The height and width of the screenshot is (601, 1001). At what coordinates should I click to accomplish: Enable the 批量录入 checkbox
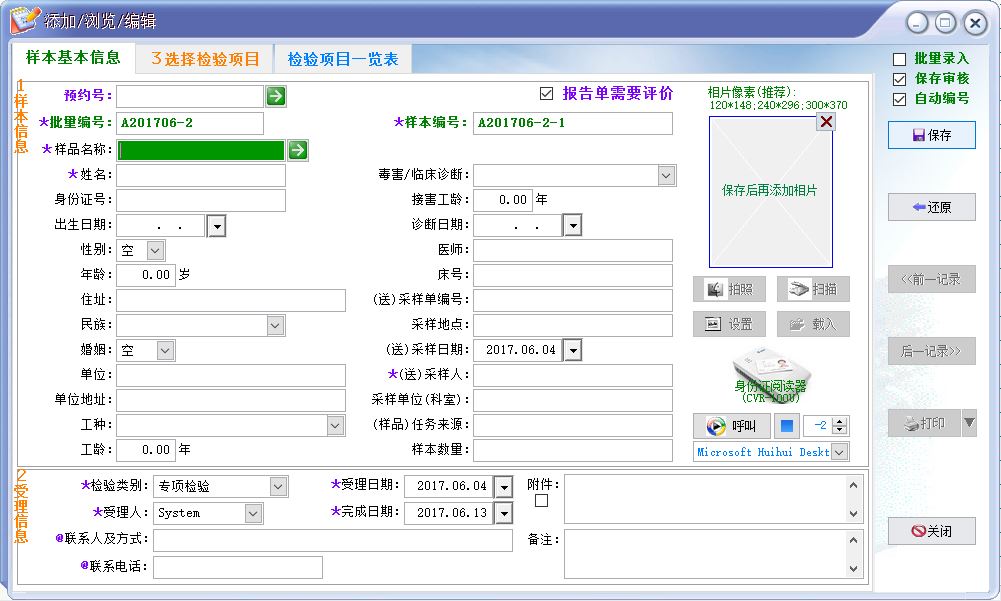point(899,59)
